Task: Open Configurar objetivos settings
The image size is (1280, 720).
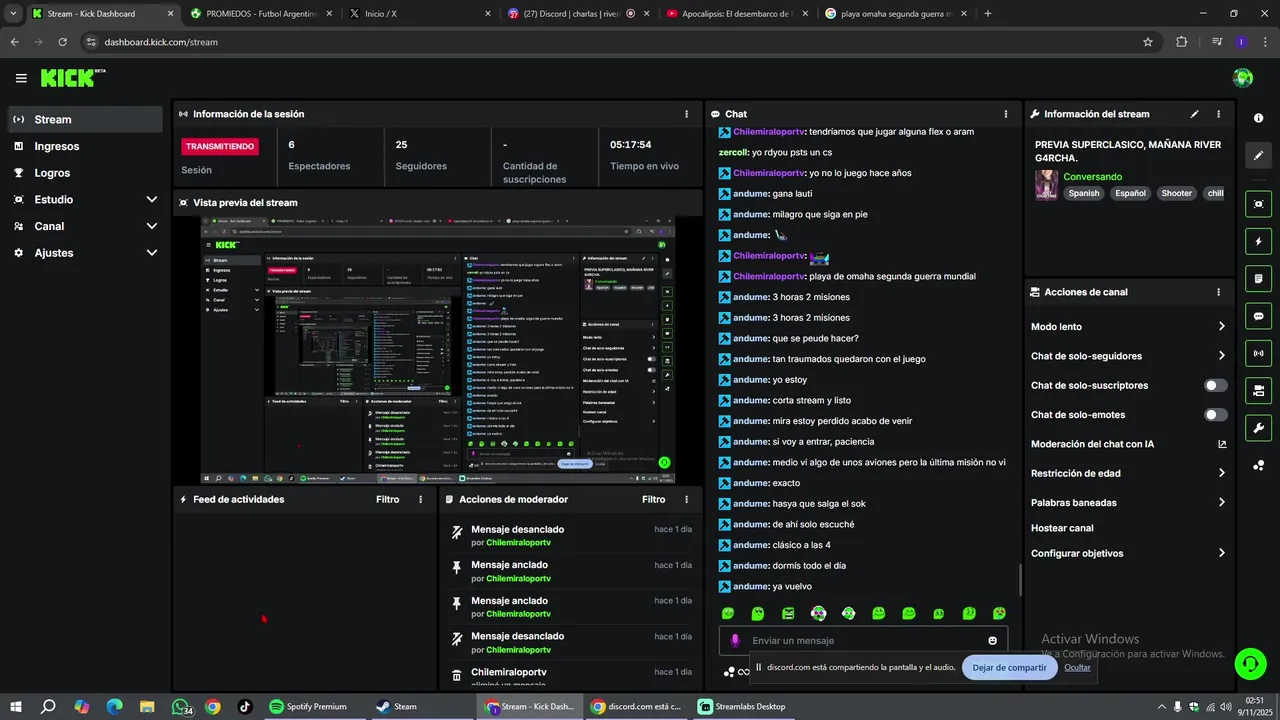Action: pos(1128,553)
